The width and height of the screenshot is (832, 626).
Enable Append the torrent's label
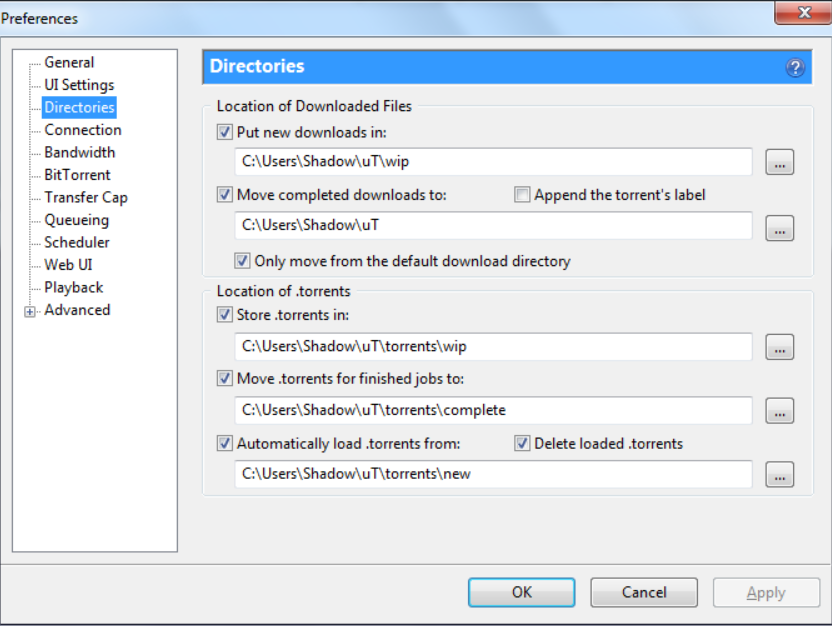pos(521,194)
